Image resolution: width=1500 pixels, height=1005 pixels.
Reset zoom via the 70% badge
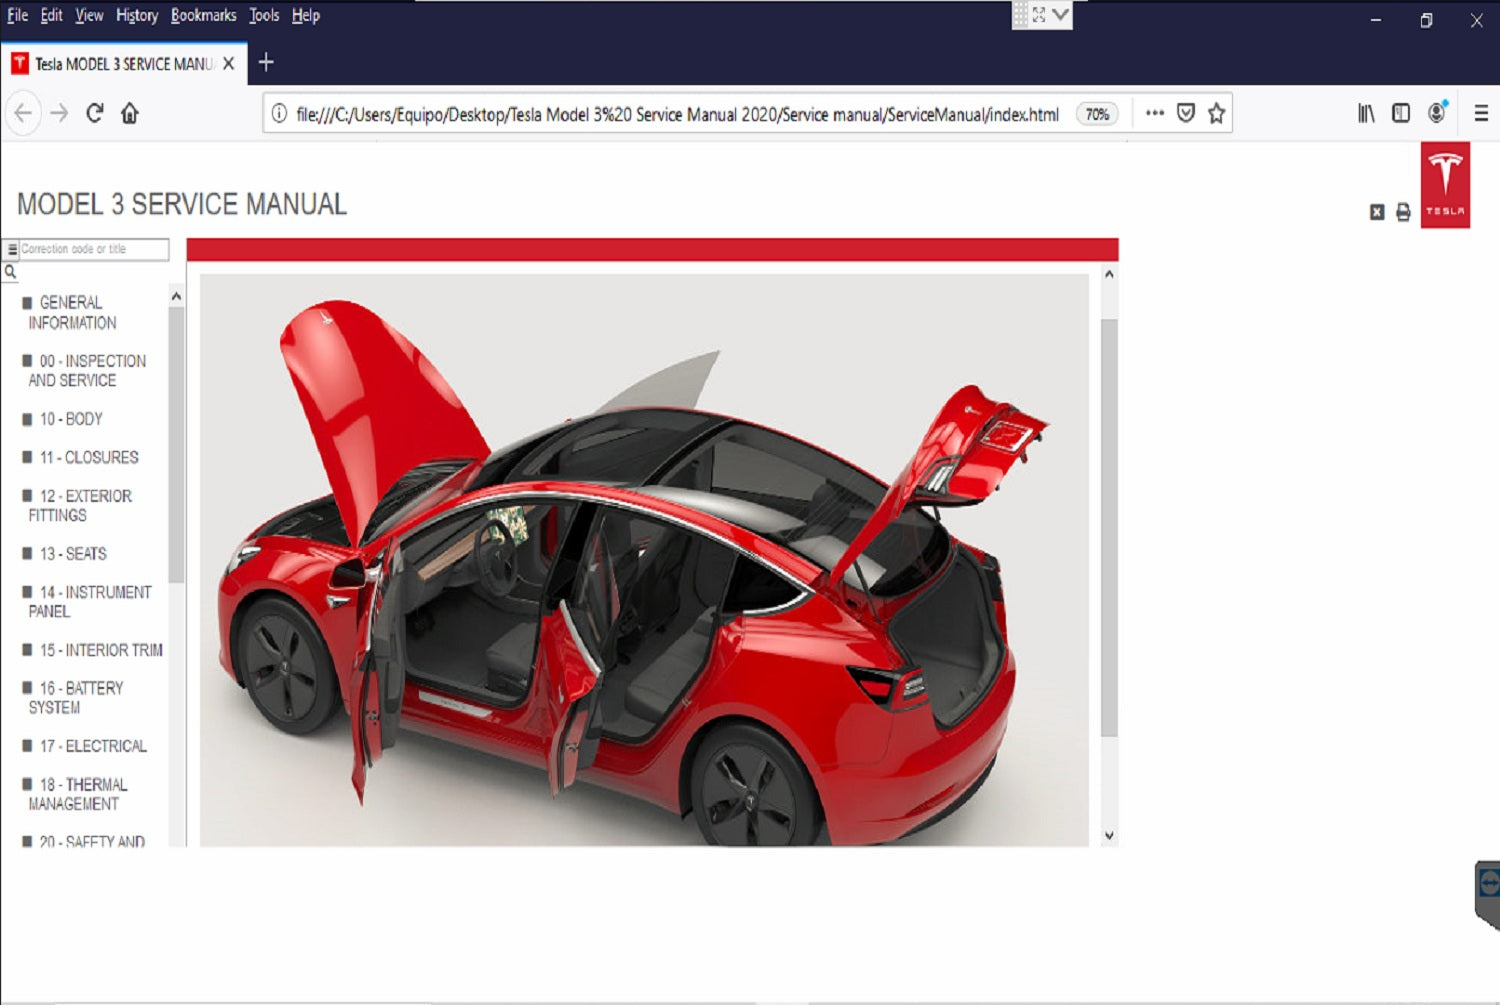1097,114
